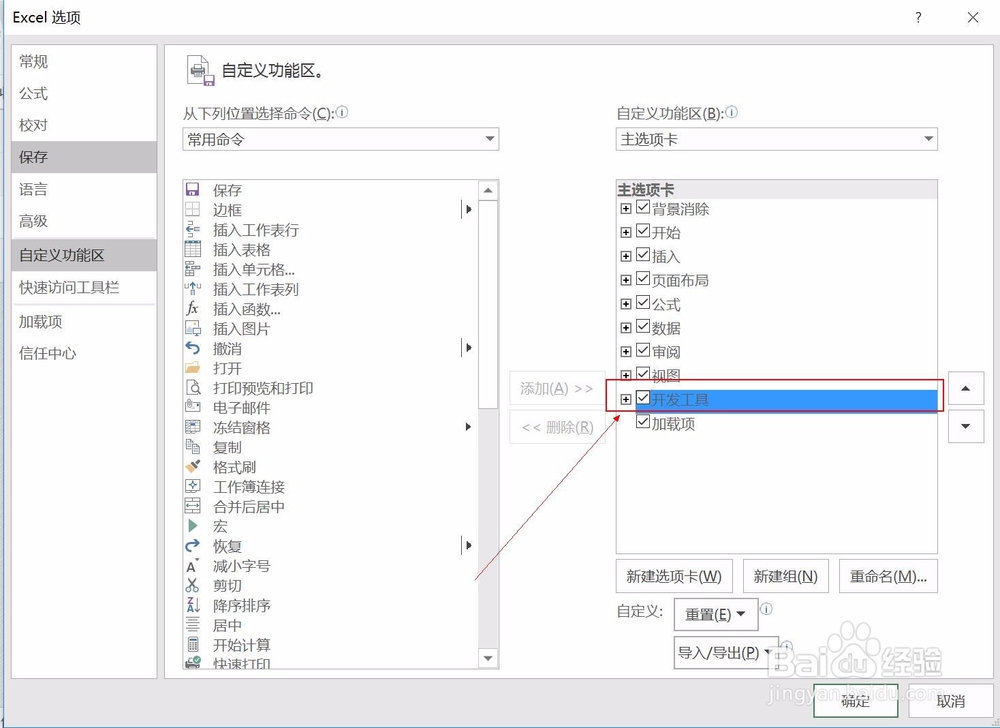
Task: Click the 新建选项卡(W) button
Action: click(x=674, y=576)
